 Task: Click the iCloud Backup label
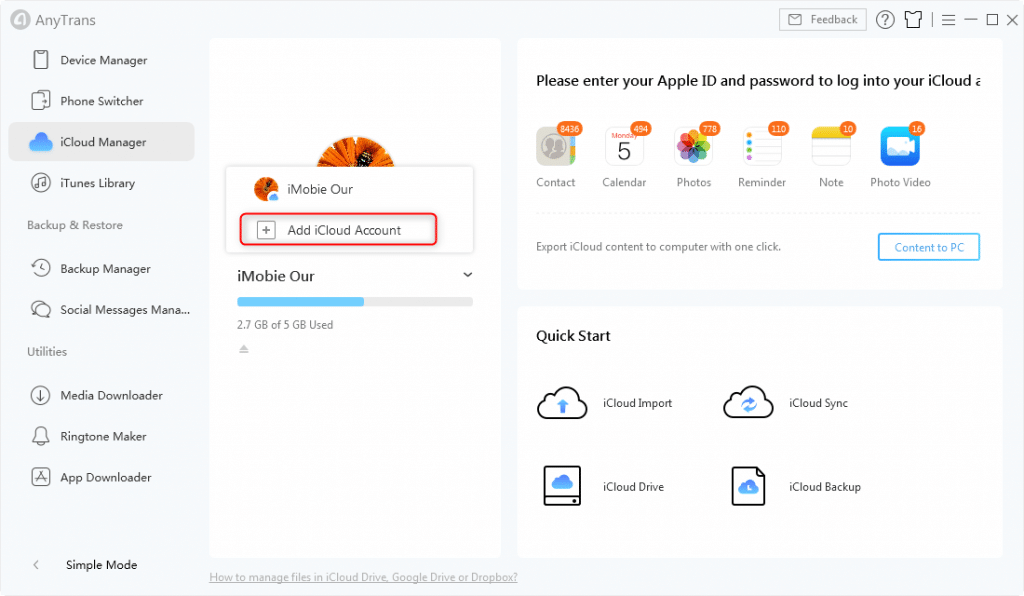click(x=825, y=486)
